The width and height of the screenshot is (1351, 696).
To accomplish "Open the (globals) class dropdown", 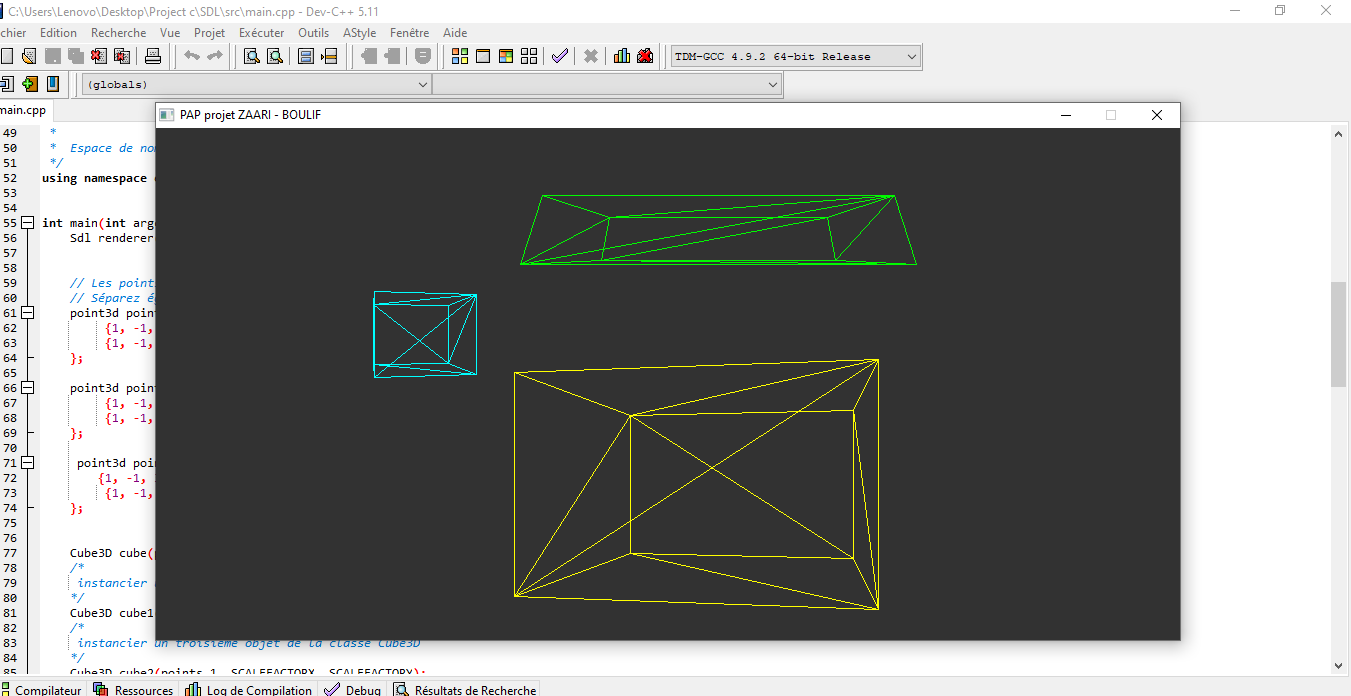I will (256, 85).
